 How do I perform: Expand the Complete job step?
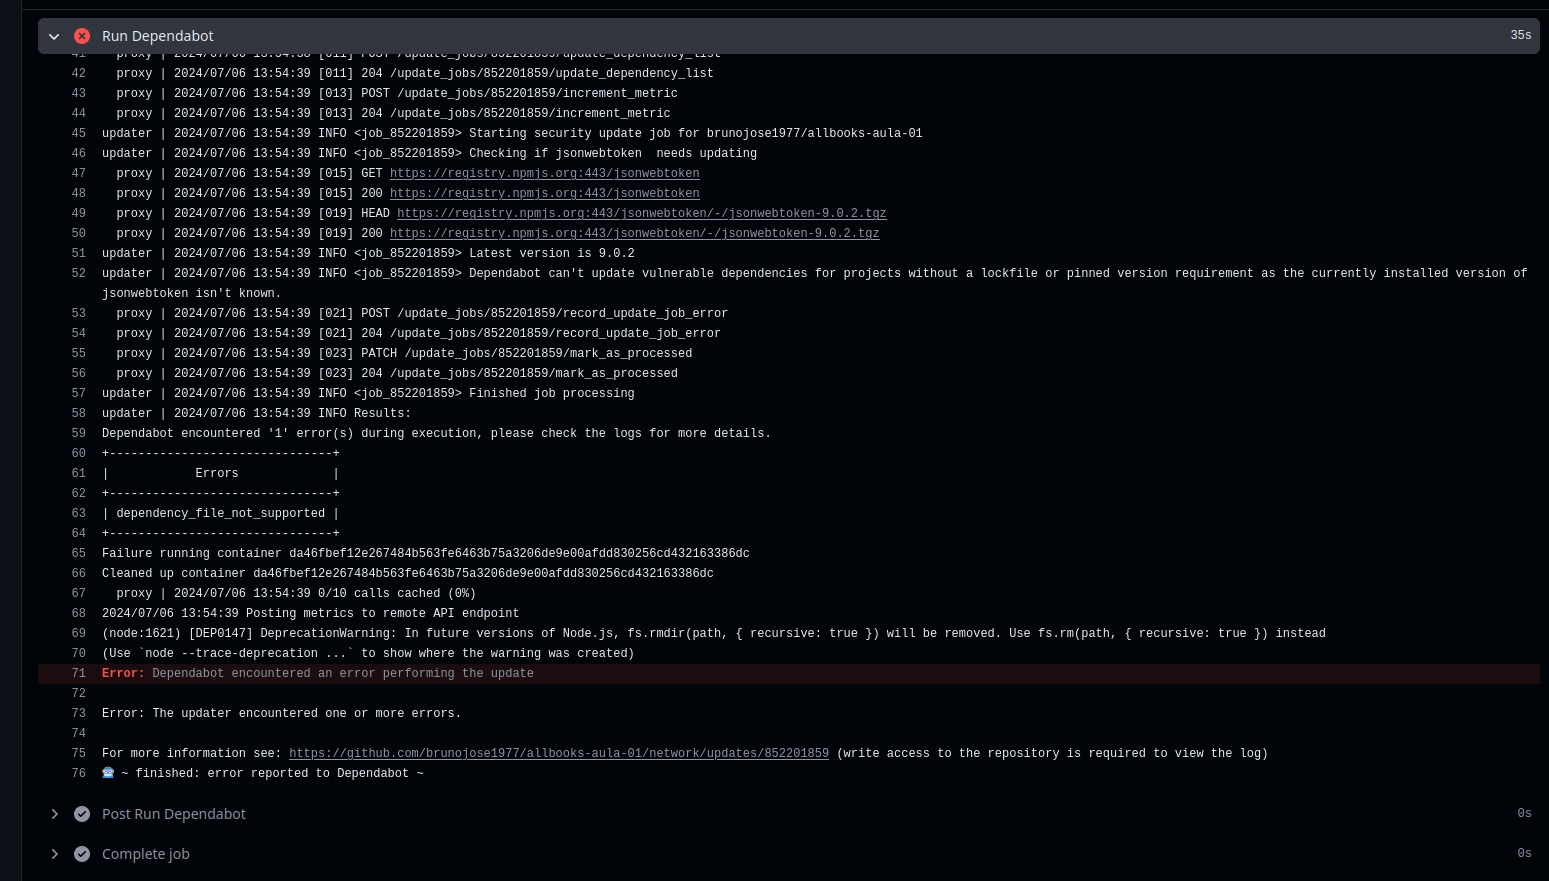click(x=54, y=854)
